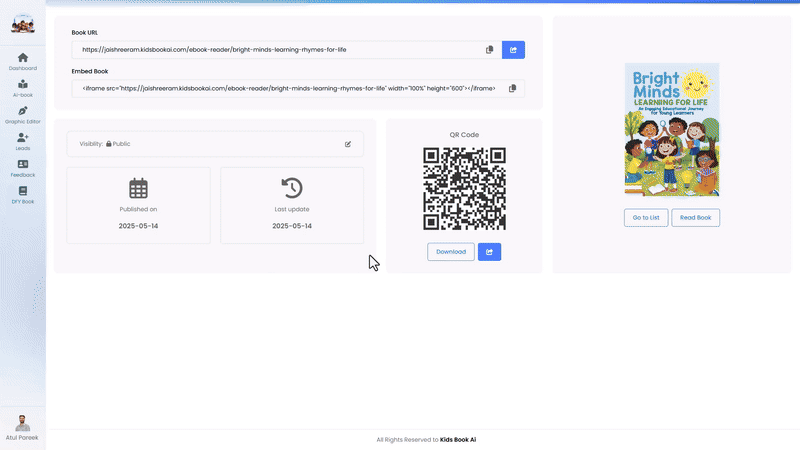800x450 pixels.
Task: Click the Last update history icon
Action: pos(292,188)
